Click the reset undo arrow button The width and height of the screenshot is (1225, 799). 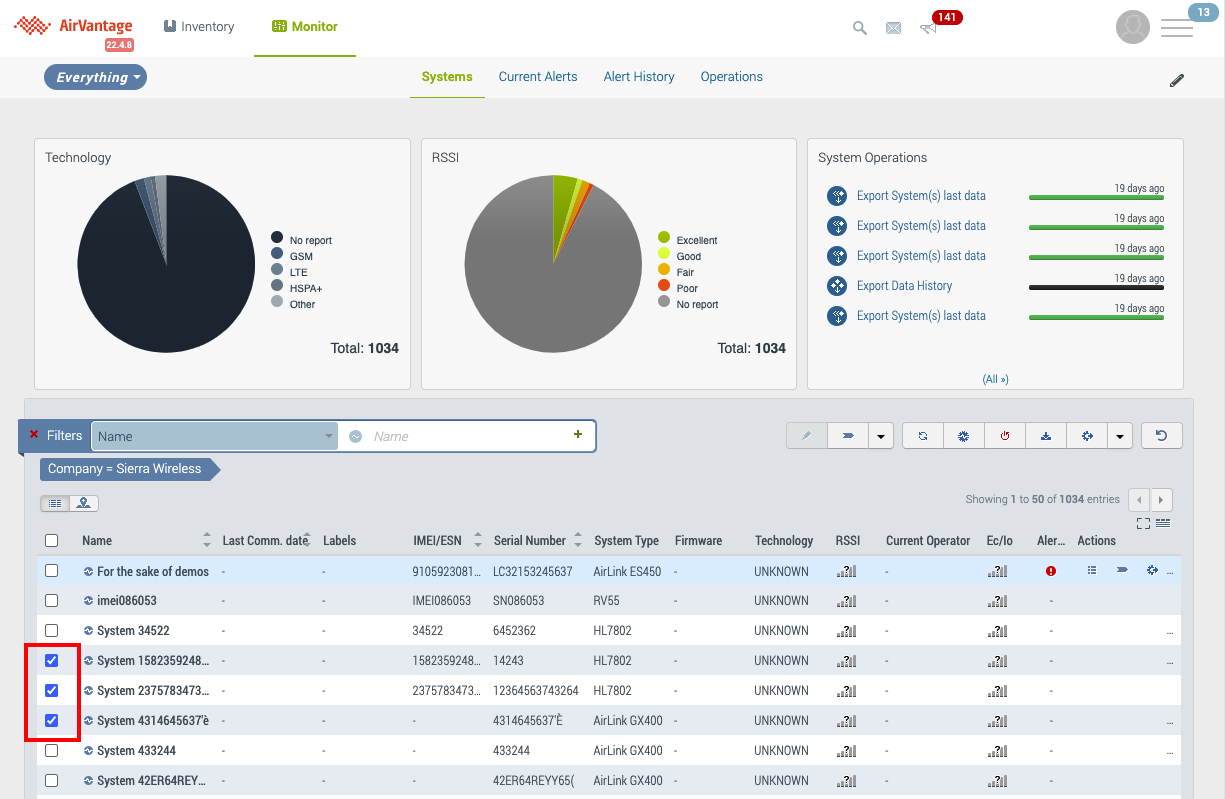coord(1162,436)
